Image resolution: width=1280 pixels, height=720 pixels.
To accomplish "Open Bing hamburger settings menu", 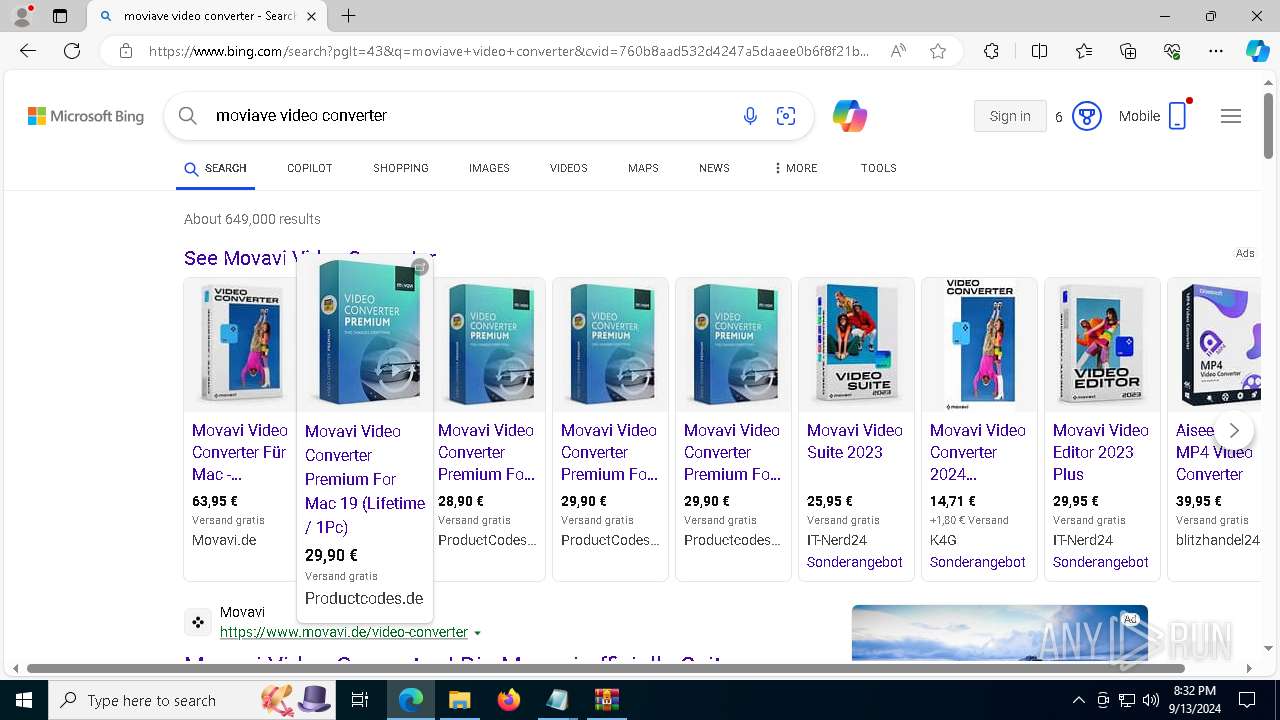I will 1231,116.
